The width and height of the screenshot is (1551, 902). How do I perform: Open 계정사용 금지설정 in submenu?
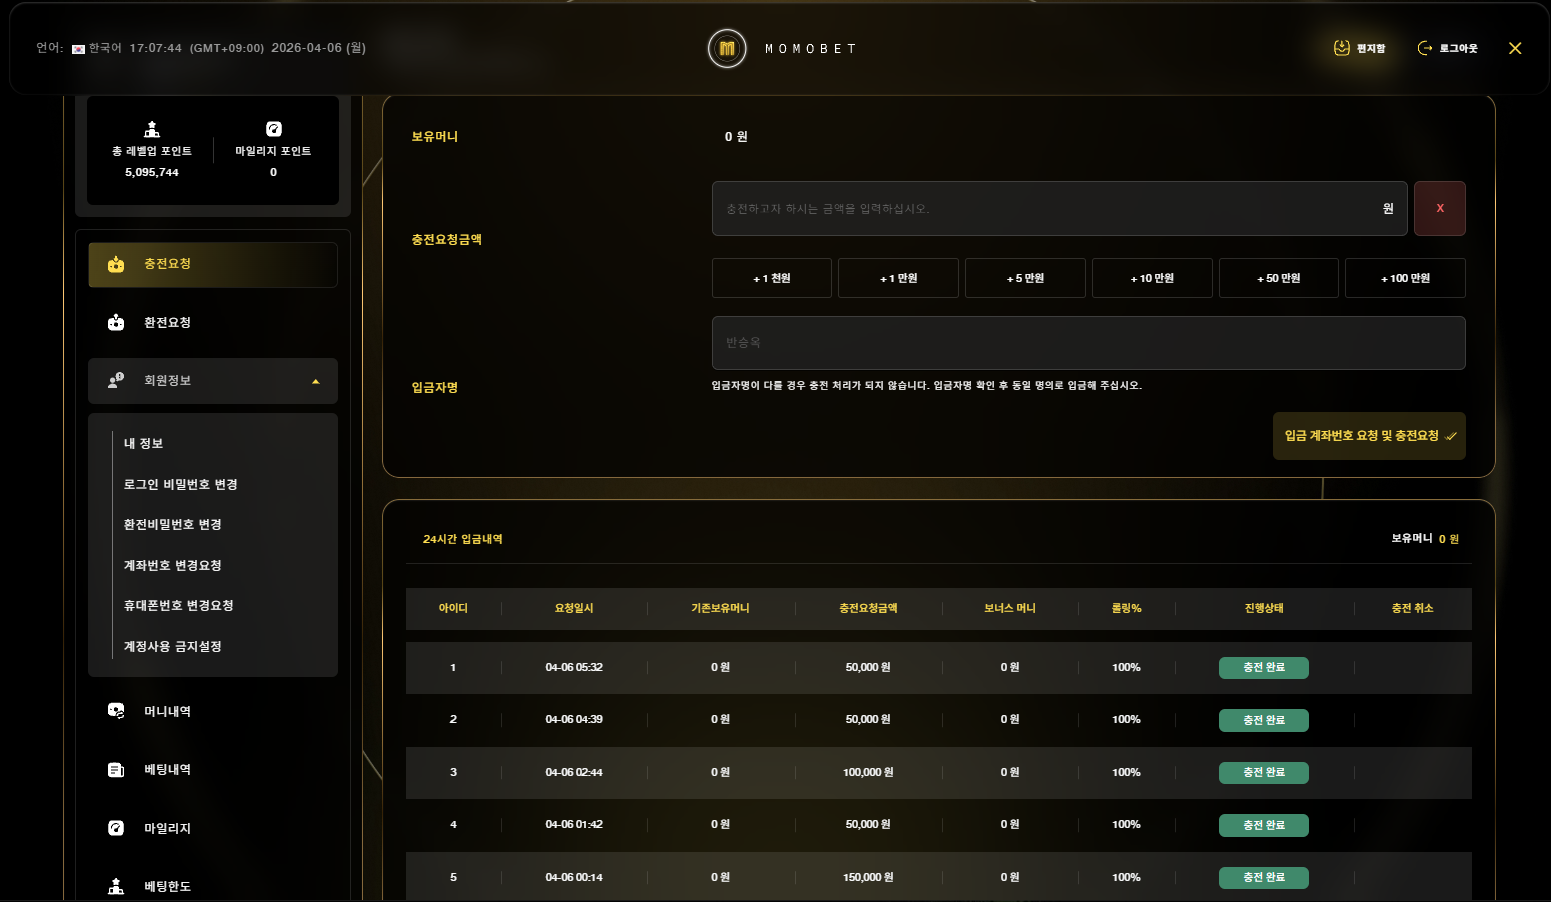(x=172, y=646)
